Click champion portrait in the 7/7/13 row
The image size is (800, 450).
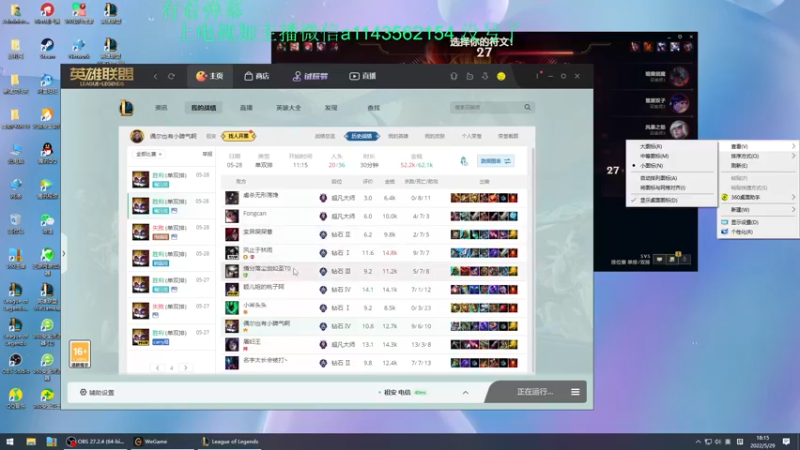coord(232,363)
